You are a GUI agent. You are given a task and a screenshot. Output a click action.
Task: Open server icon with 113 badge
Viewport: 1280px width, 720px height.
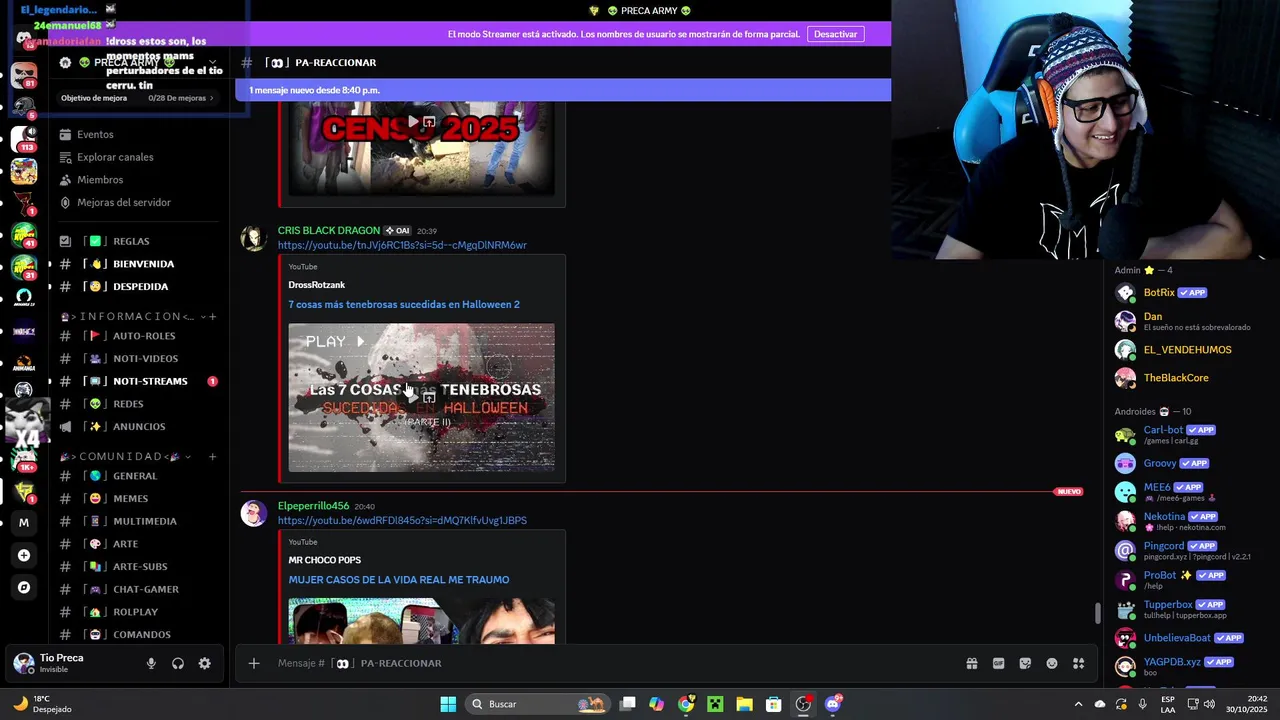(x=24, y=138)
